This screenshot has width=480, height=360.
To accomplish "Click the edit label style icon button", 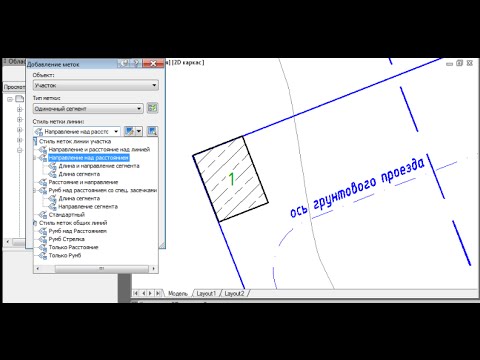I will click(x=129, y=131).
